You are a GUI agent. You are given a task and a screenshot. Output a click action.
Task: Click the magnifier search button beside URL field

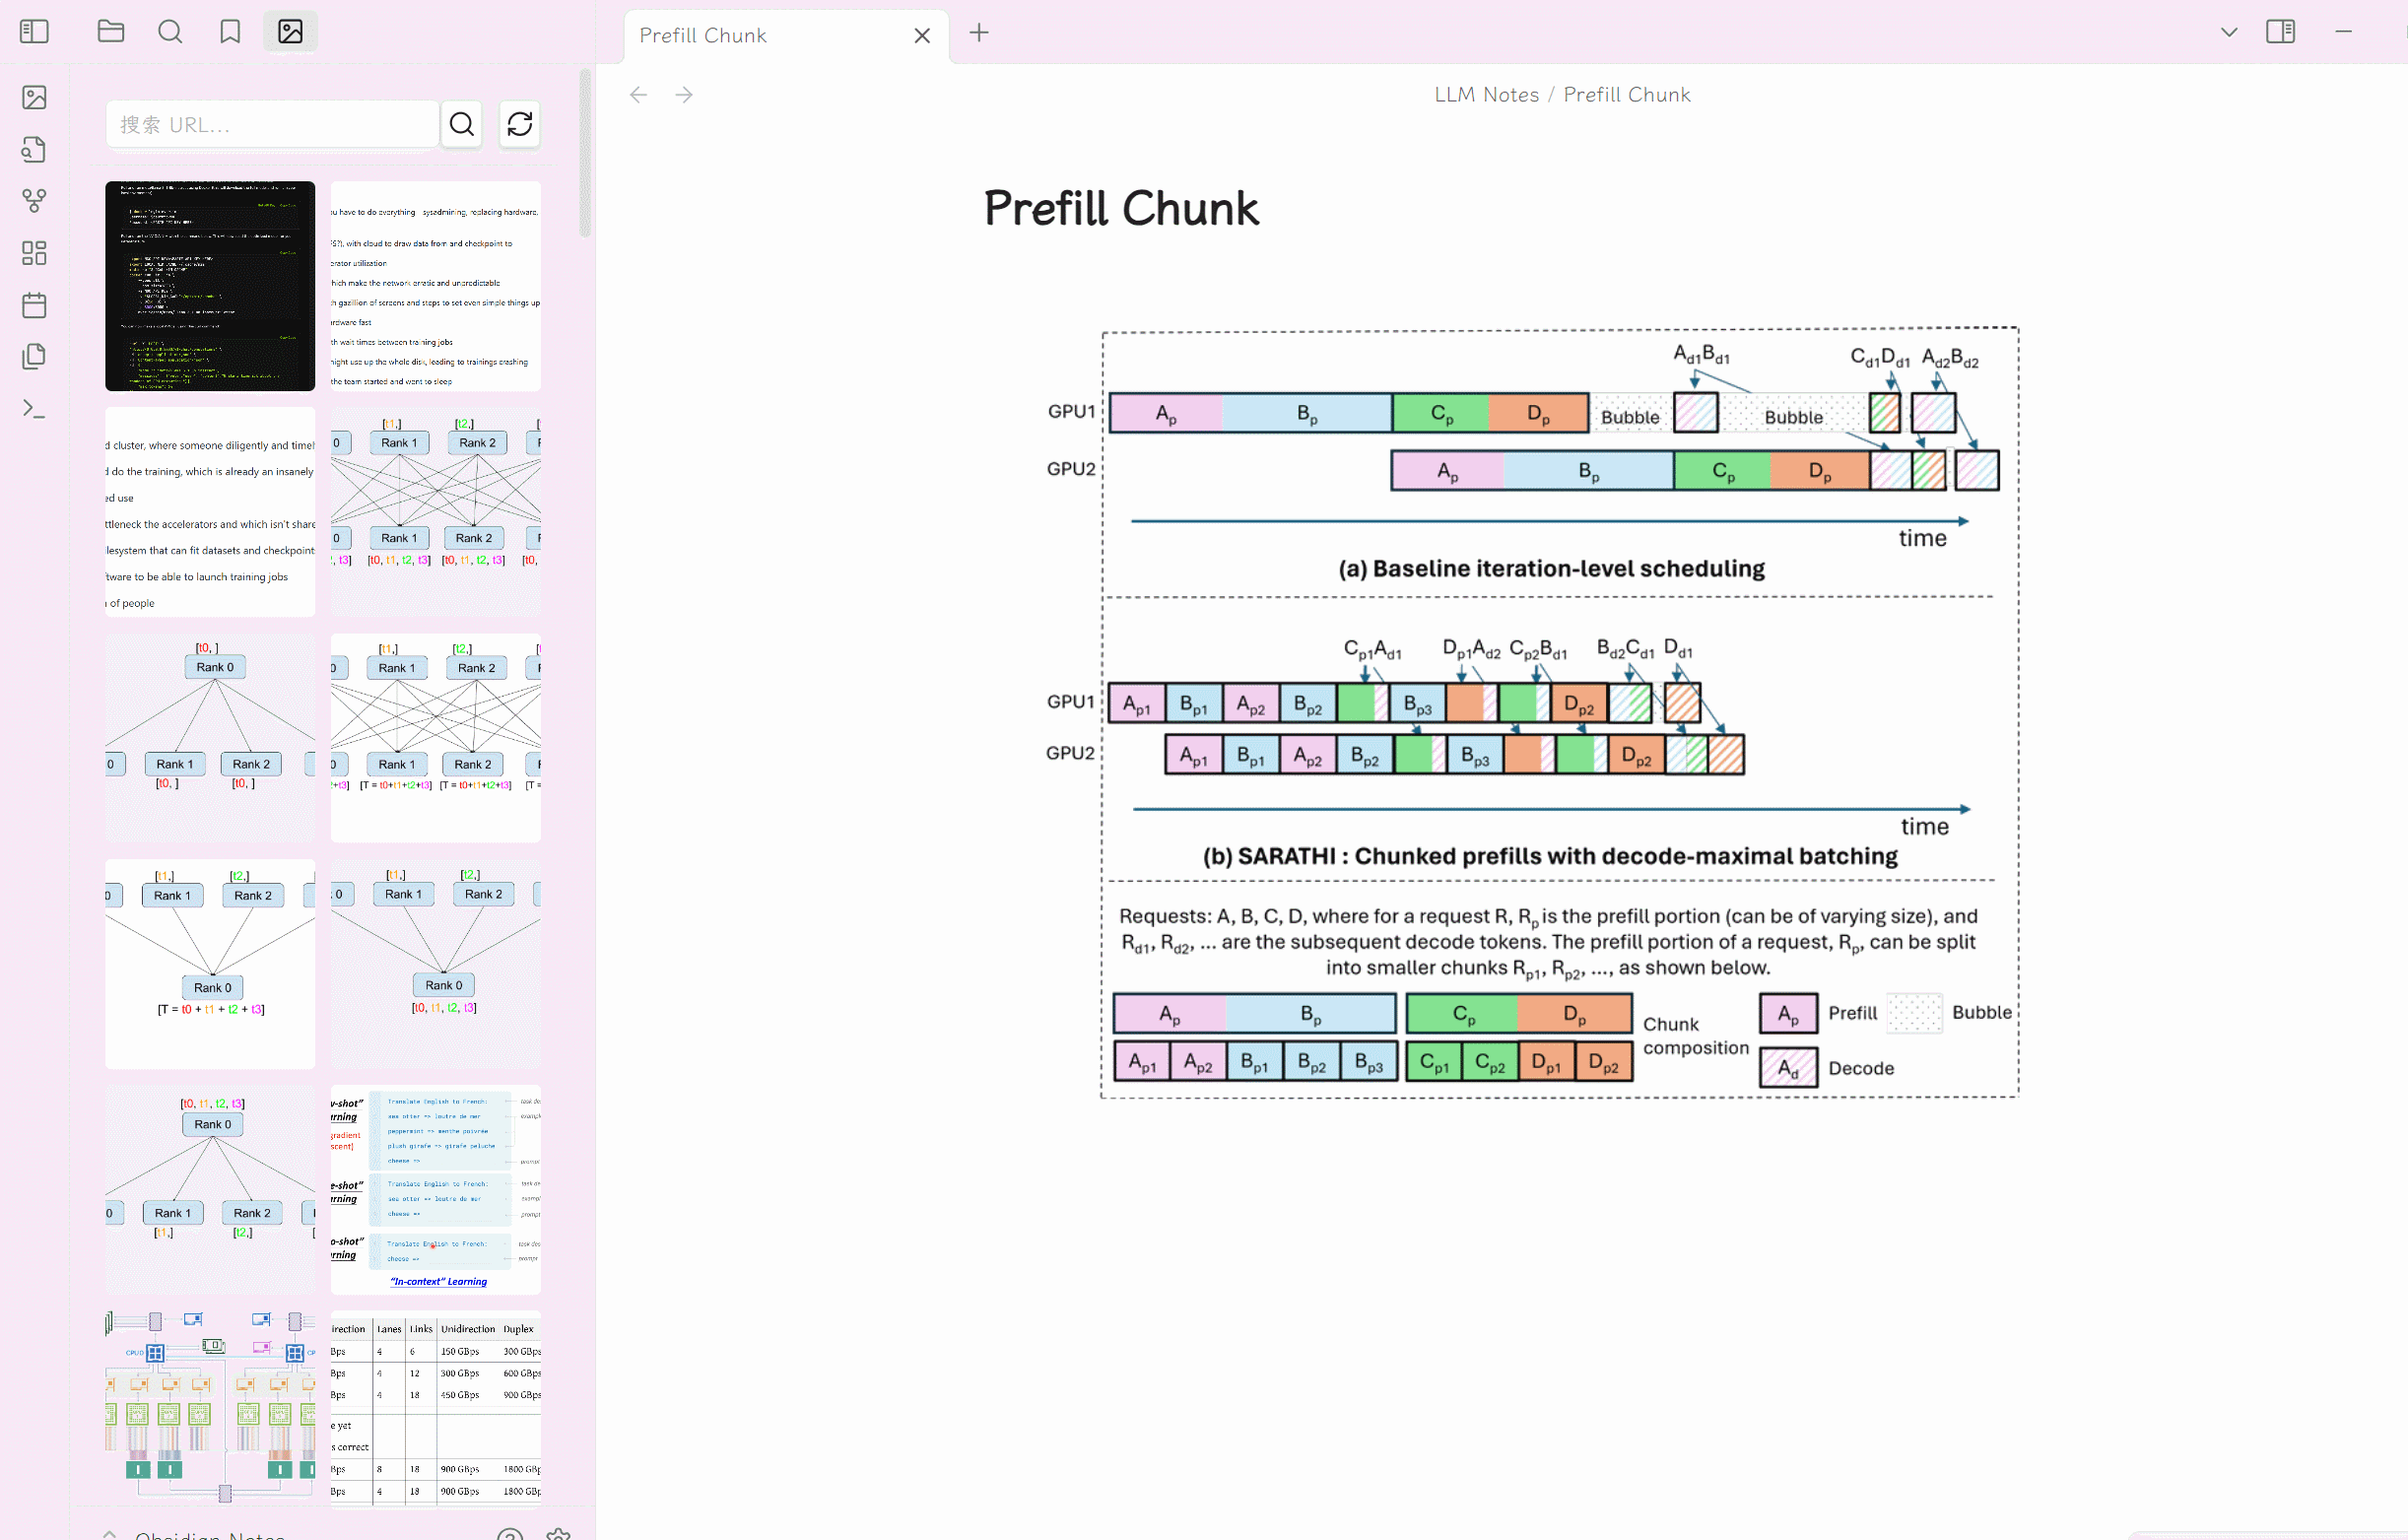coord(461,124)
